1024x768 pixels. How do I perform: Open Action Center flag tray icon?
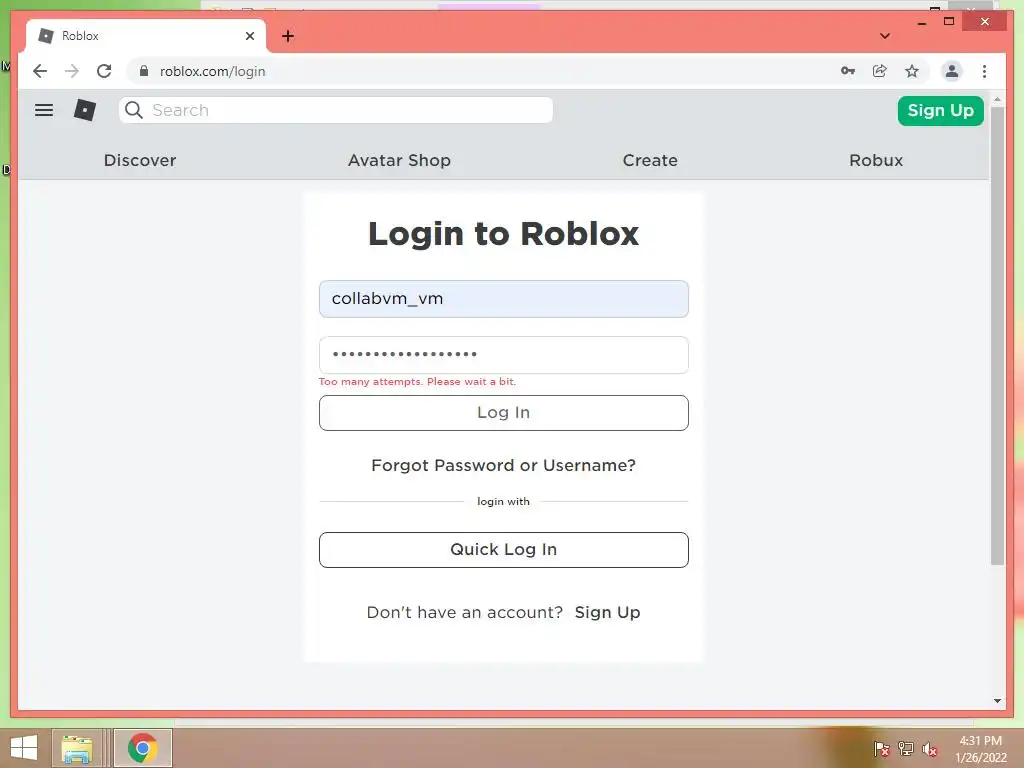882,749
